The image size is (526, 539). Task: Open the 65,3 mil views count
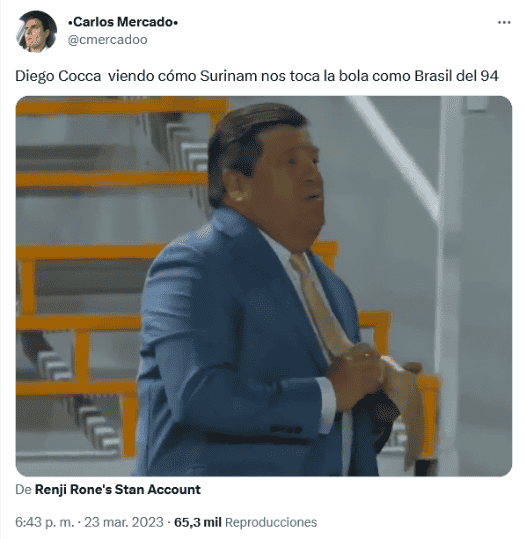pyautogui.click(x=198, y=522)
